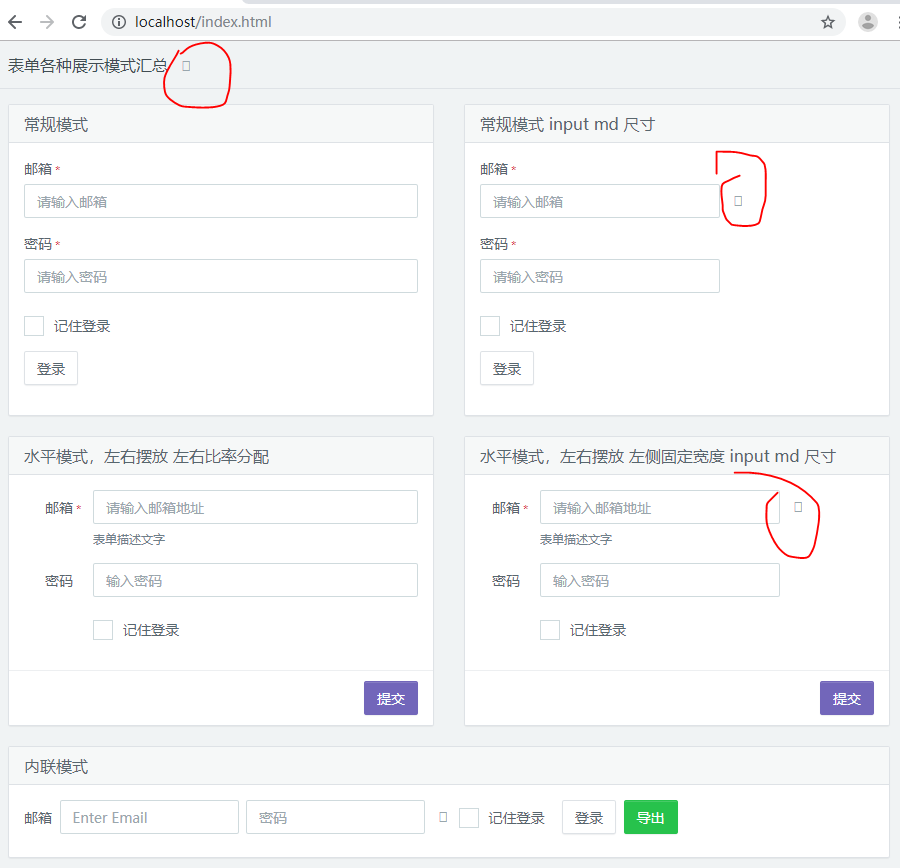Click the small icon right of md-size 邮箱 input
The width and height of the screenshot is (900, 868).
[738, 201]
